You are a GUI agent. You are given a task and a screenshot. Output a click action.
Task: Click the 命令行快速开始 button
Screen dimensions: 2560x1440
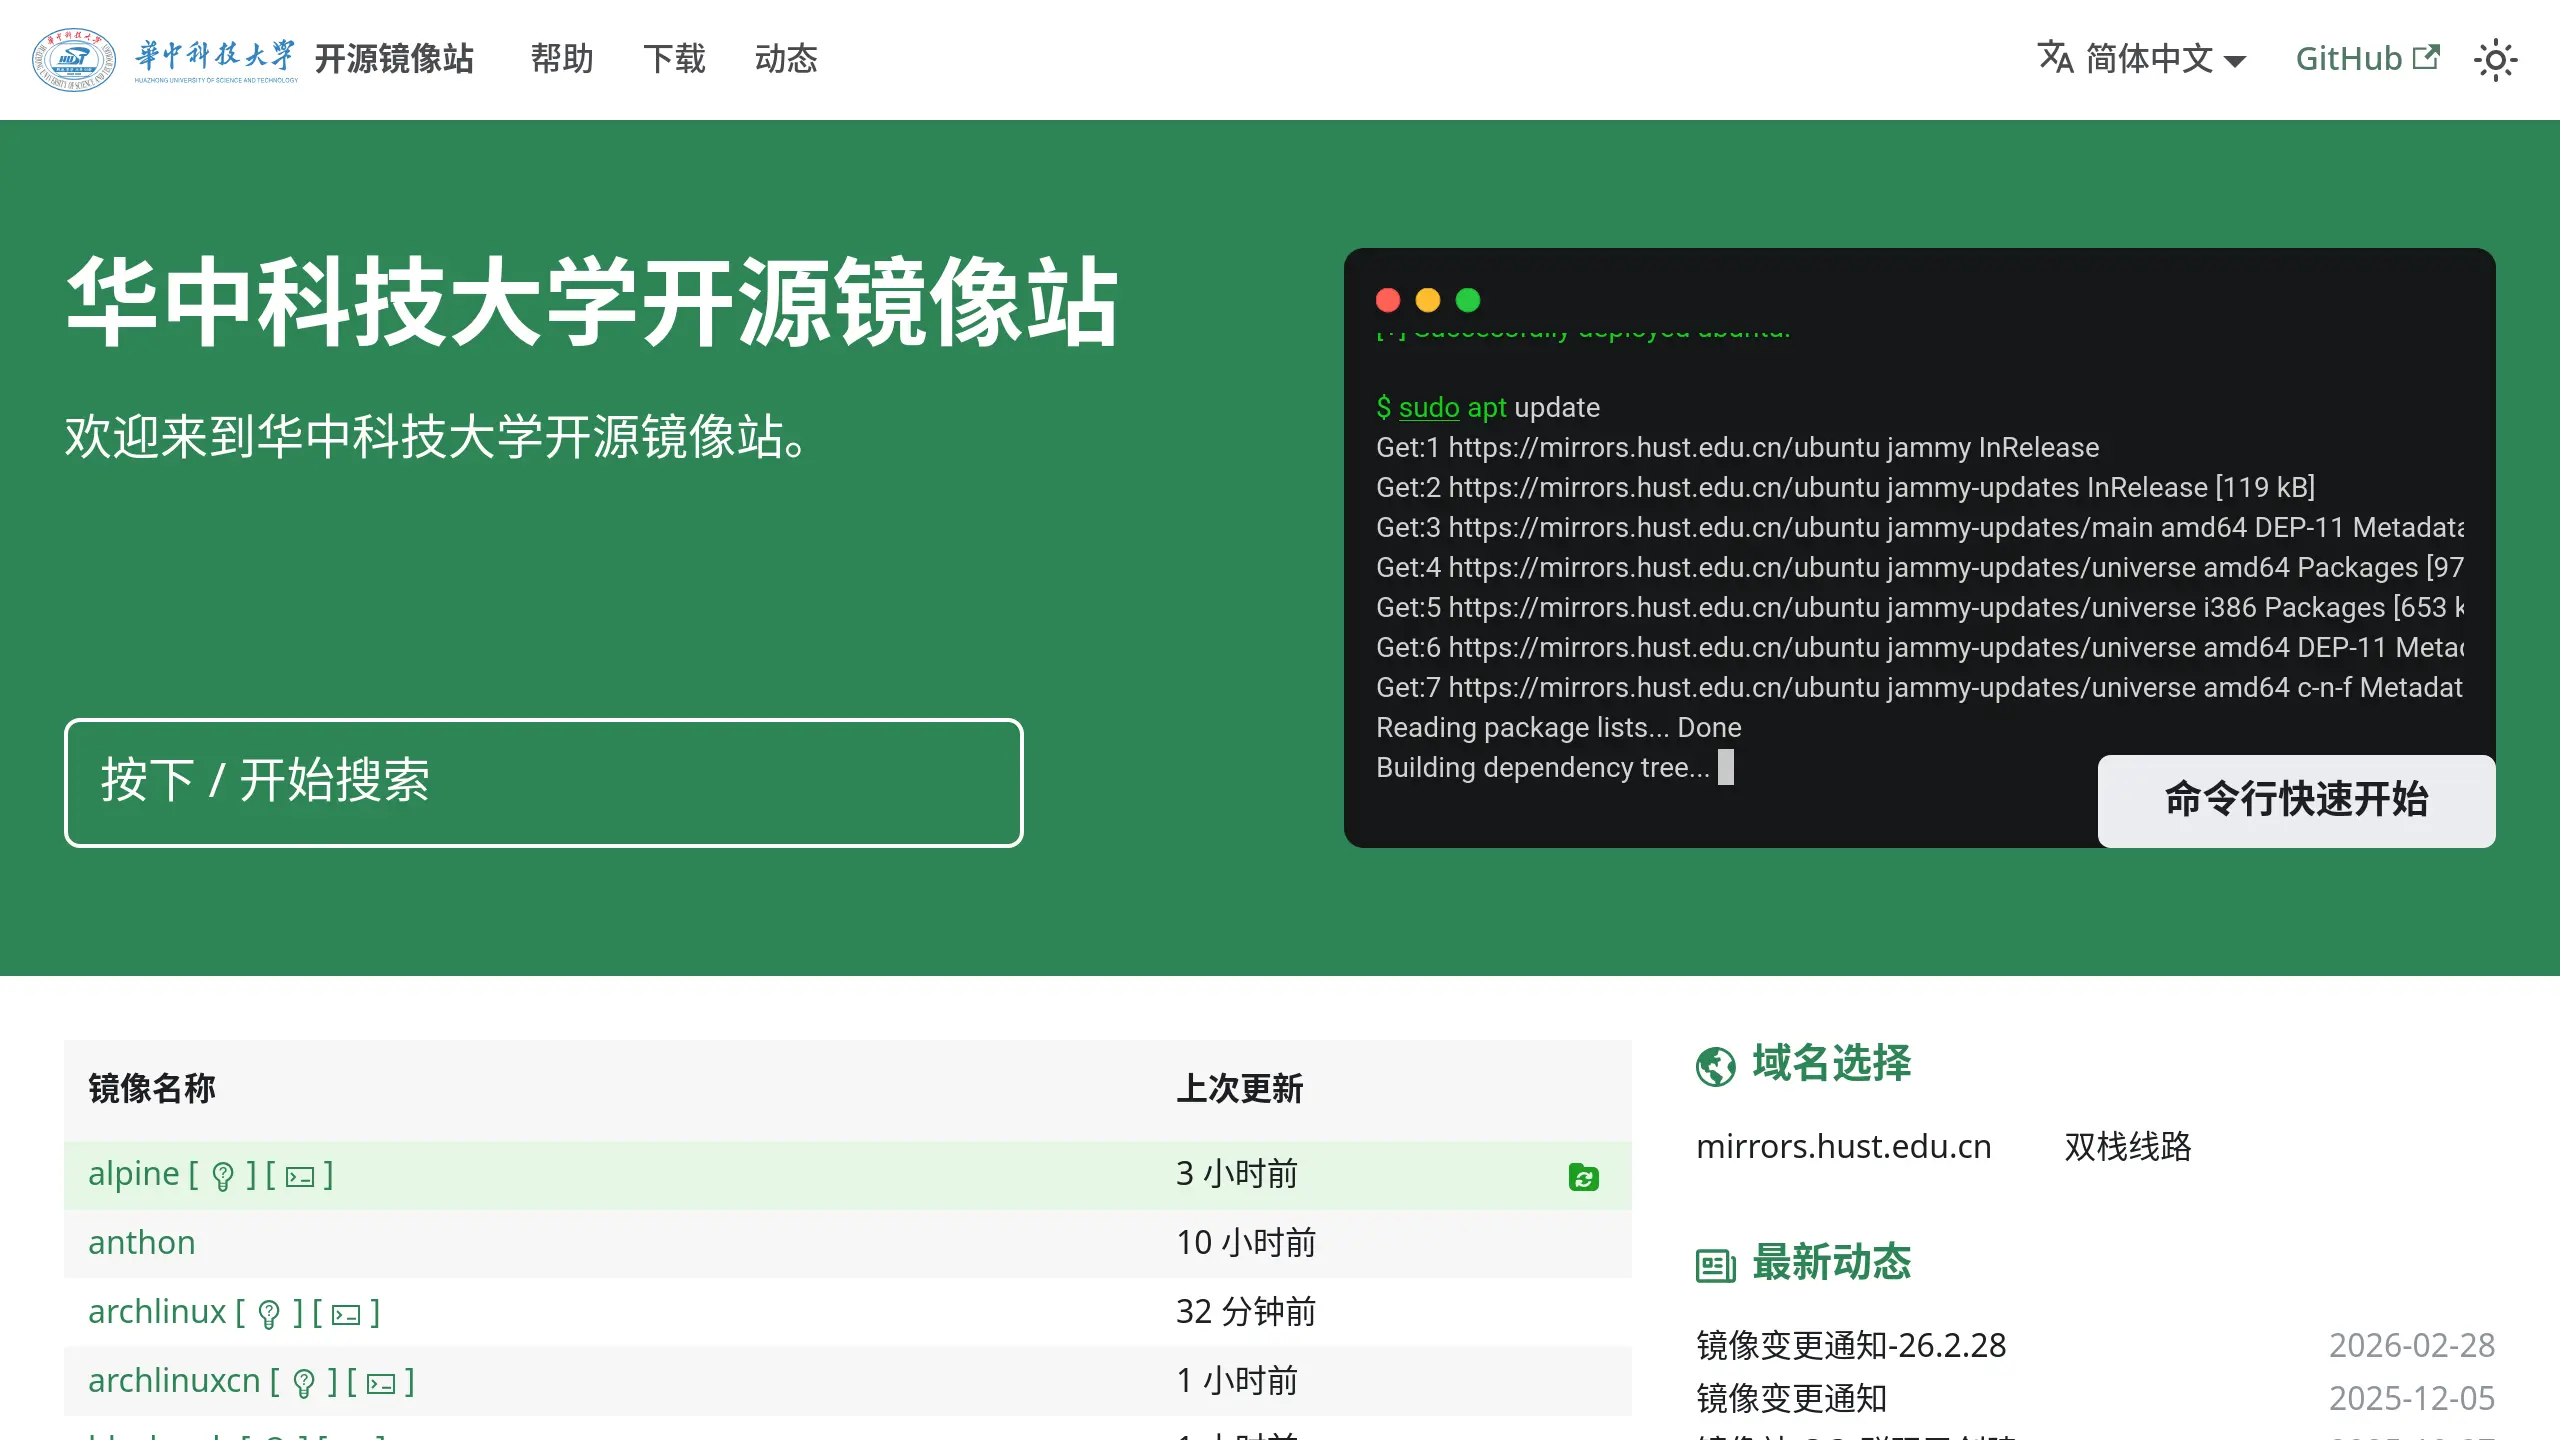coord(2295,800)
